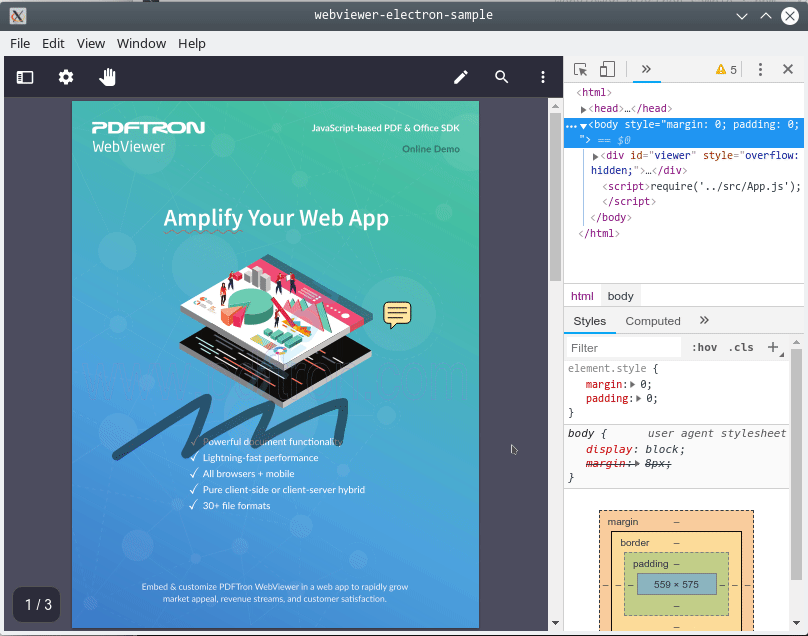808x636 pixels.
Task: Switch to the Computed tab
Action: [652, 321]
